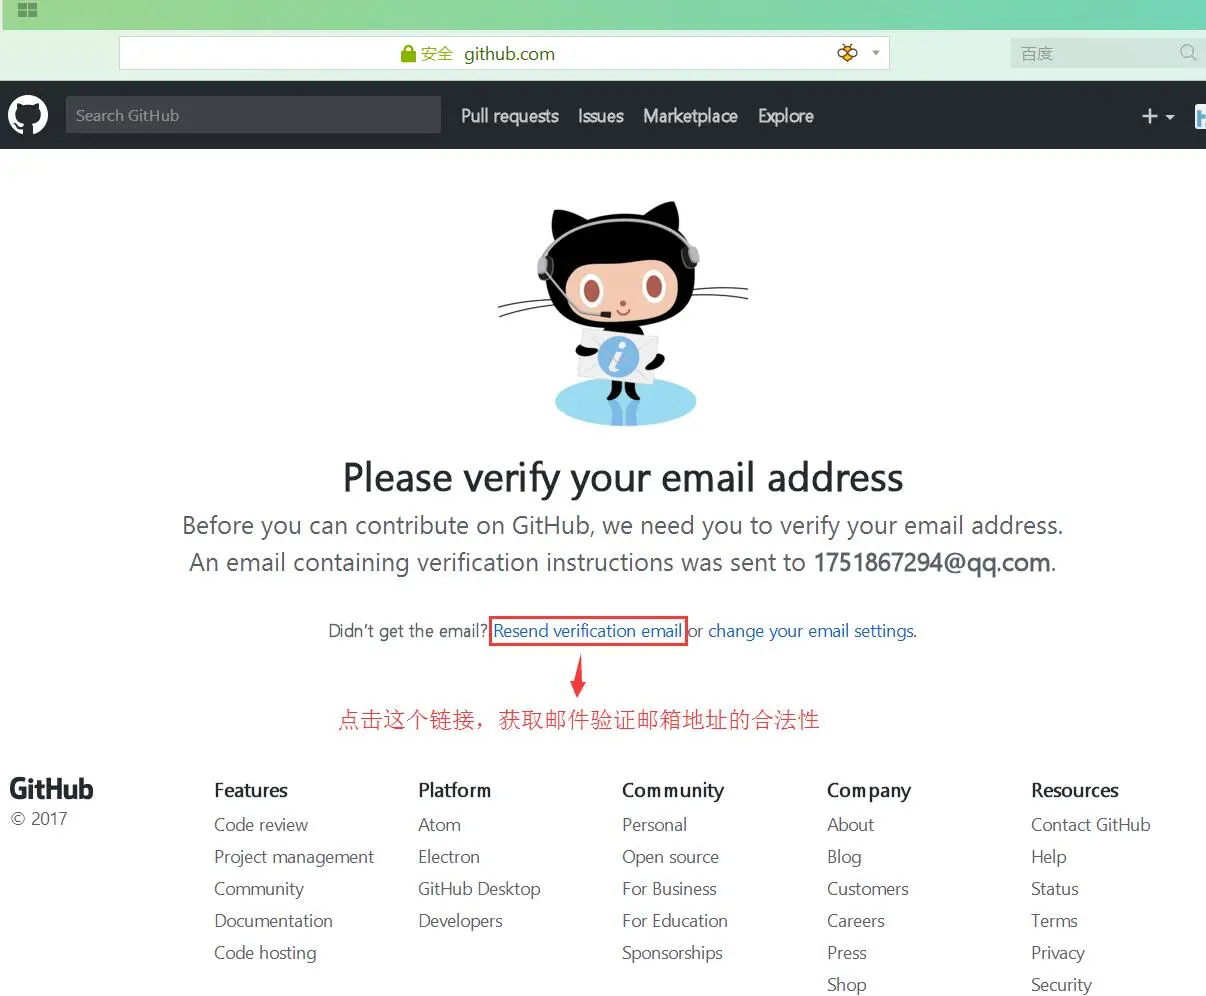Screen dimensions: 1206x996
Task: Click Resend verification email link
Action: (x=588, y=631)
